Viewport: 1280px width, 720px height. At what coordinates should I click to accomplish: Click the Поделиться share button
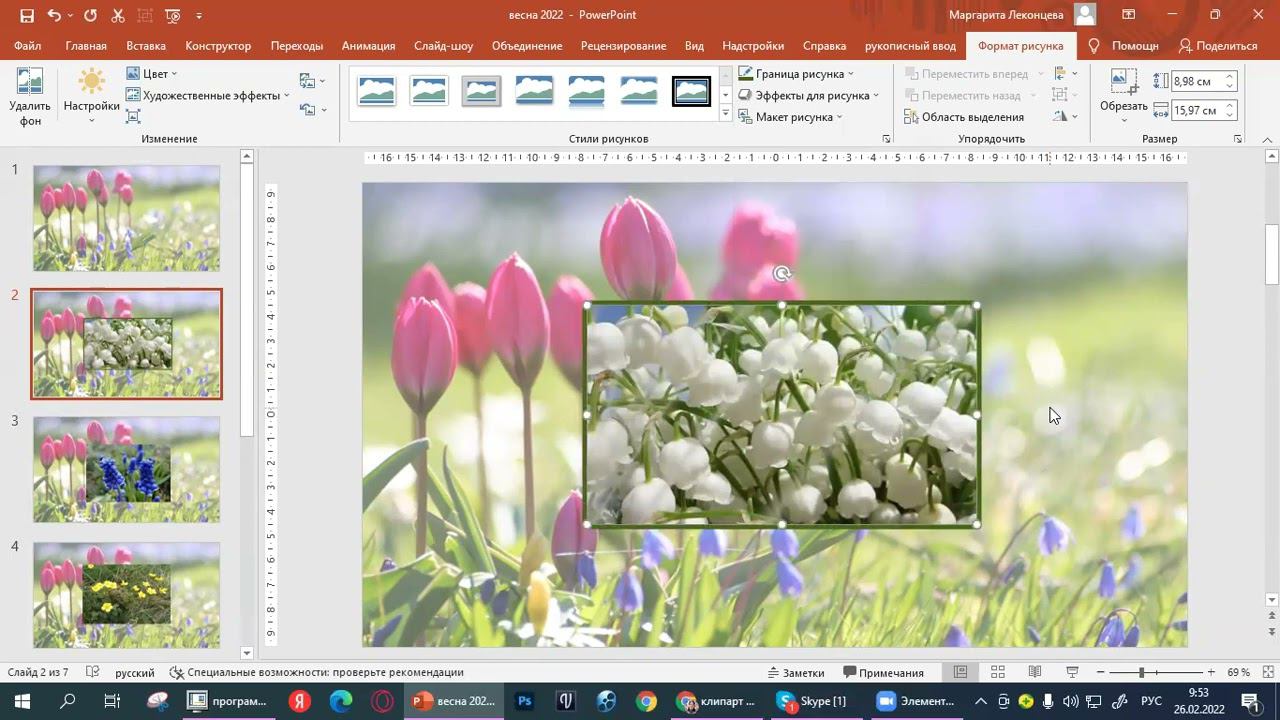(1217, 46)
